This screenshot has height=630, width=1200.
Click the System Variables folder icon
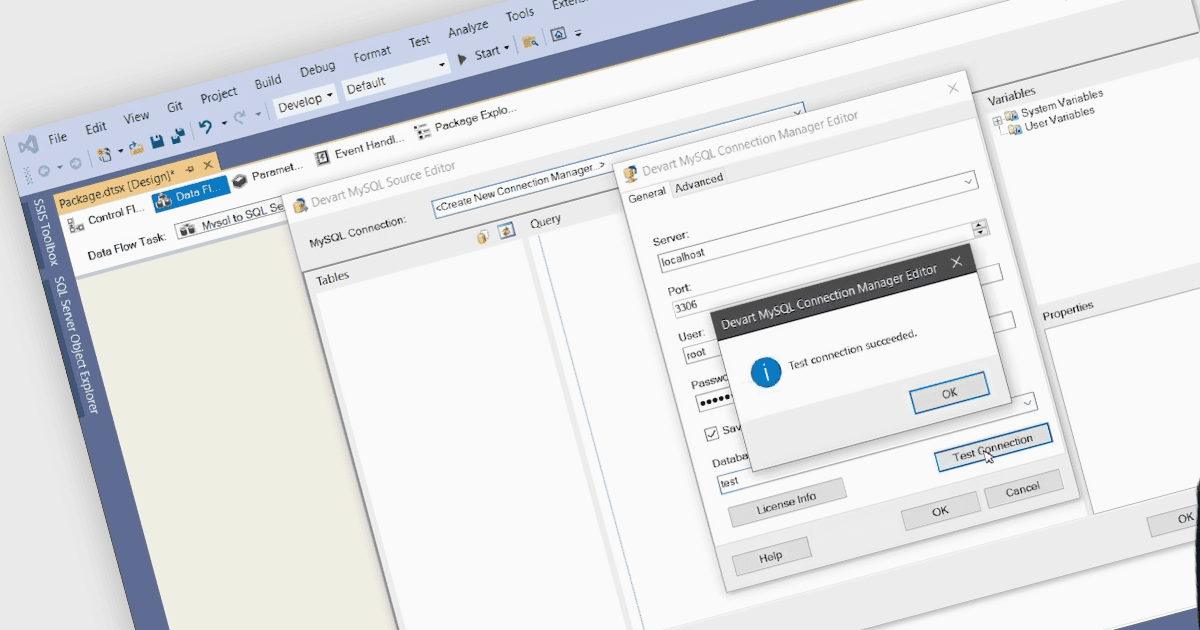click(x=1011, y=116)
